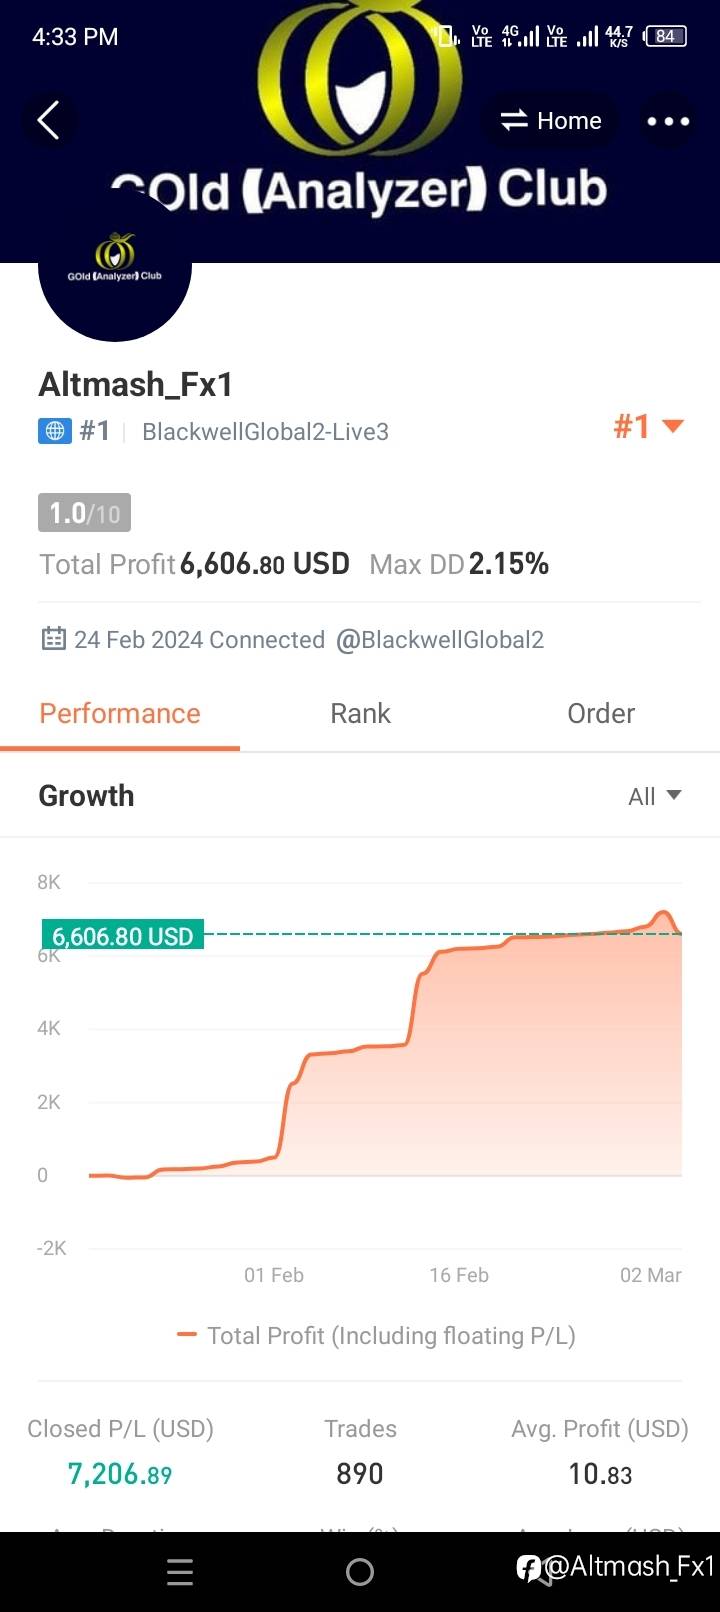The height and width of the screenshot is (1612, 720).
Task: Tap the Android recent apps menu icon
Action: click(180, 1573)
